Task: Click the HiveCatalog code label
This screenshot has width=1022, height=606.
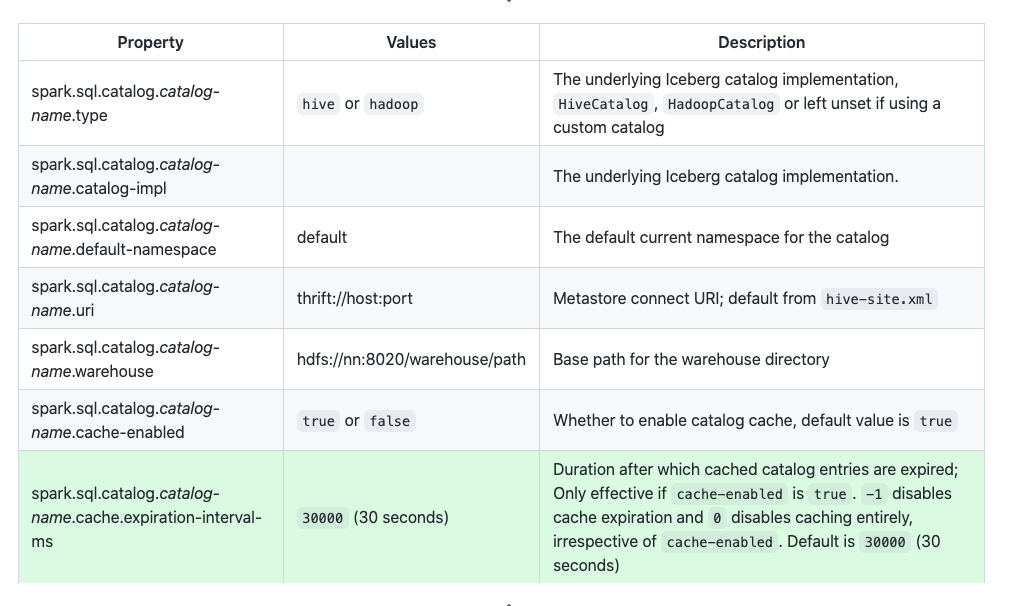Action: point(603,104)
